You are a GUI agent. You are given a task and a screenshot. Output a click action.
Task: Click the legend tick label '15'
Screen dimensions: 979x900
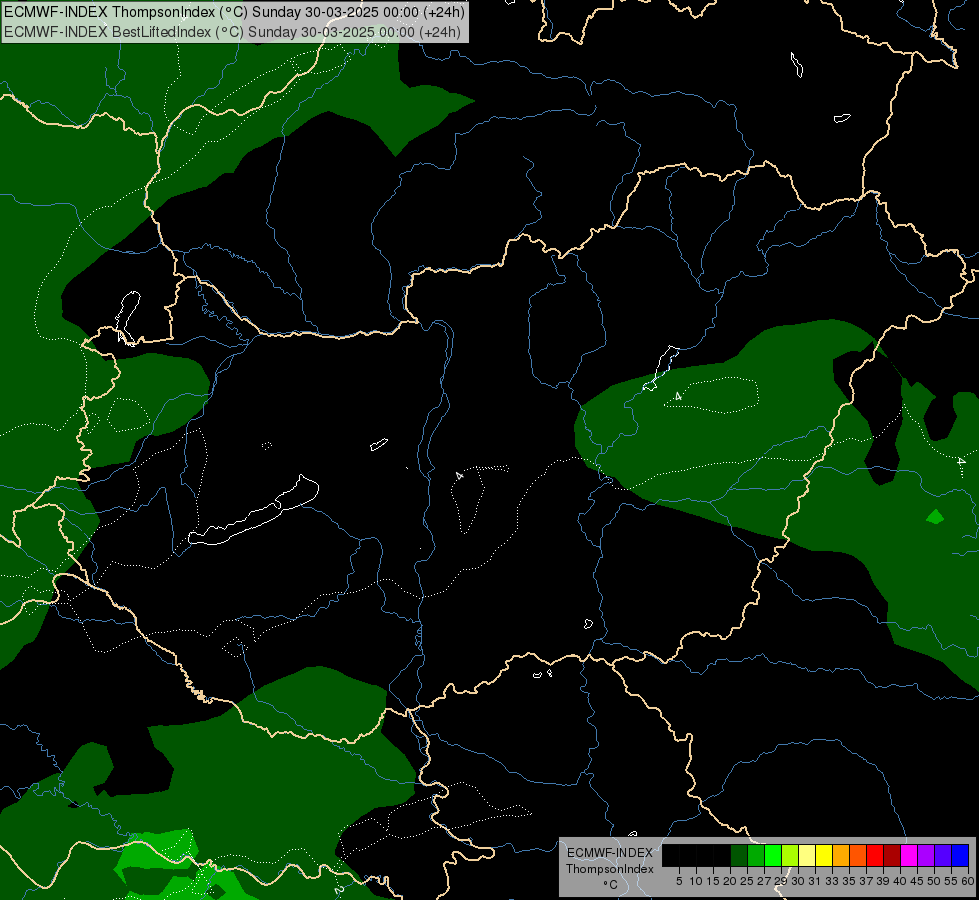click(713, 881)
